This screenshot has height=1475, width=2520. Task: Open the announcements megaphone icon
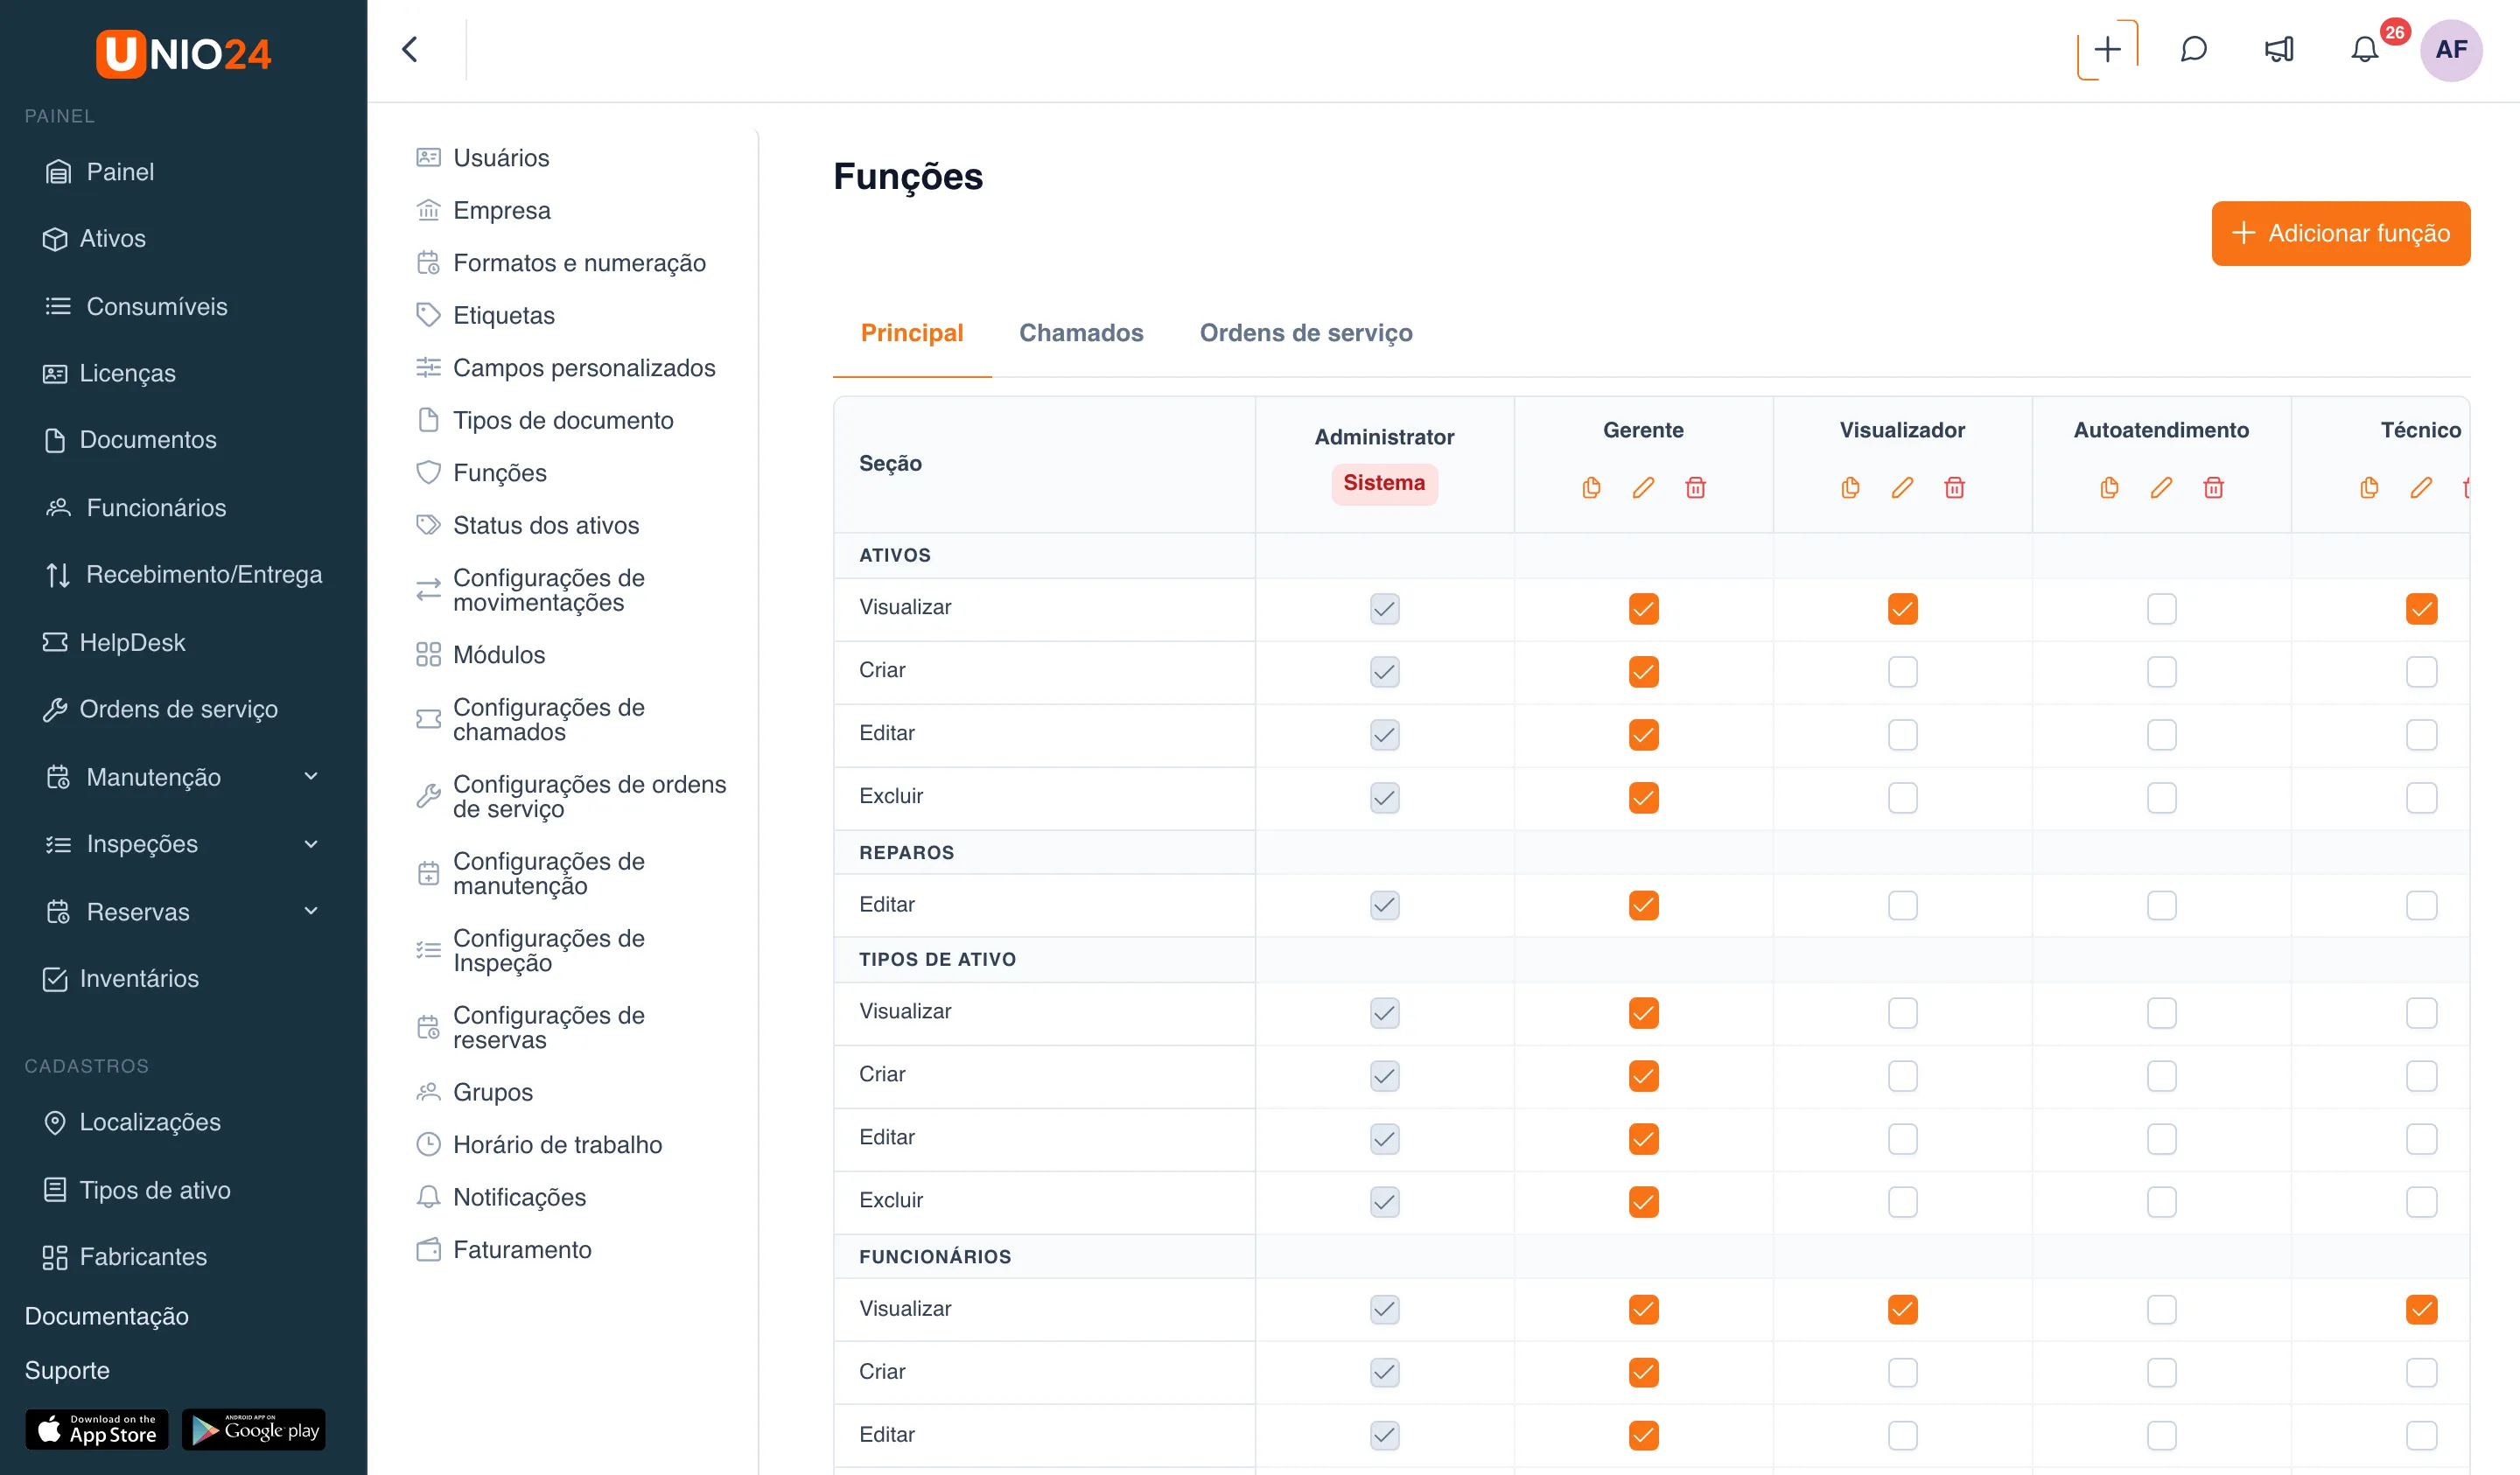2279,49
